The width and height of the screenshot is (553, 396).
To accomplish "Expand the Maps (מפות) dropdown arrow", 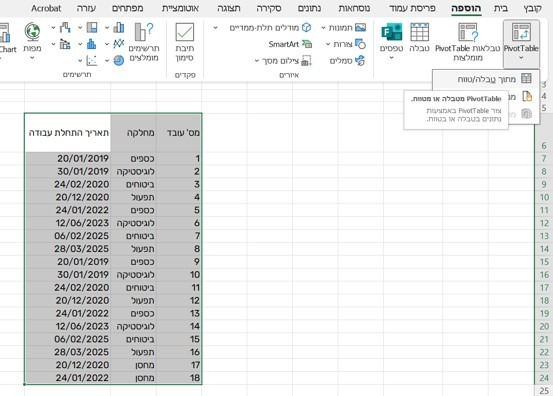I will 32,57.
